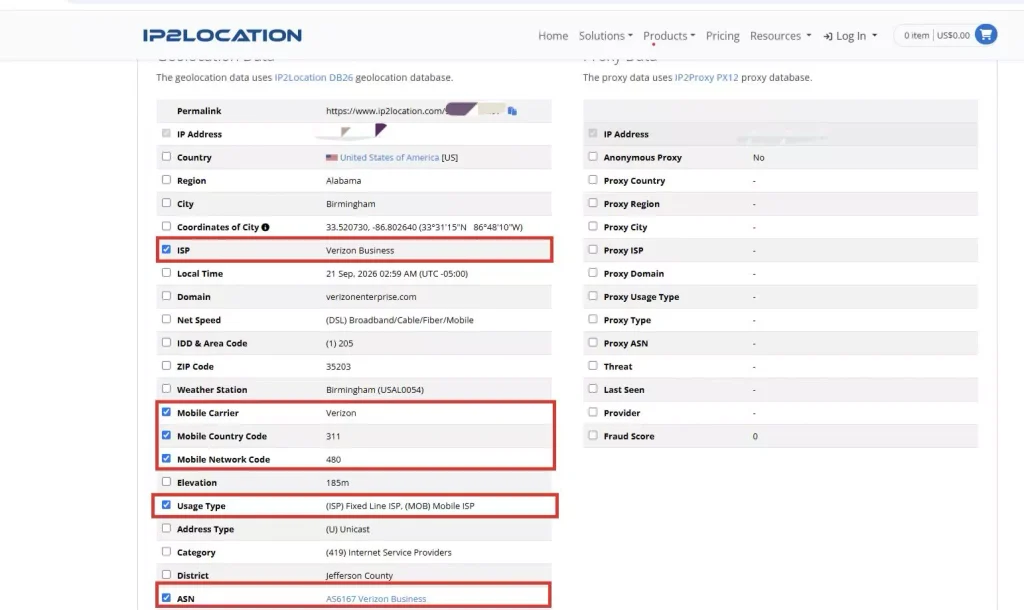
Task: Click the United States flag icon
Action: coord(332,157)
